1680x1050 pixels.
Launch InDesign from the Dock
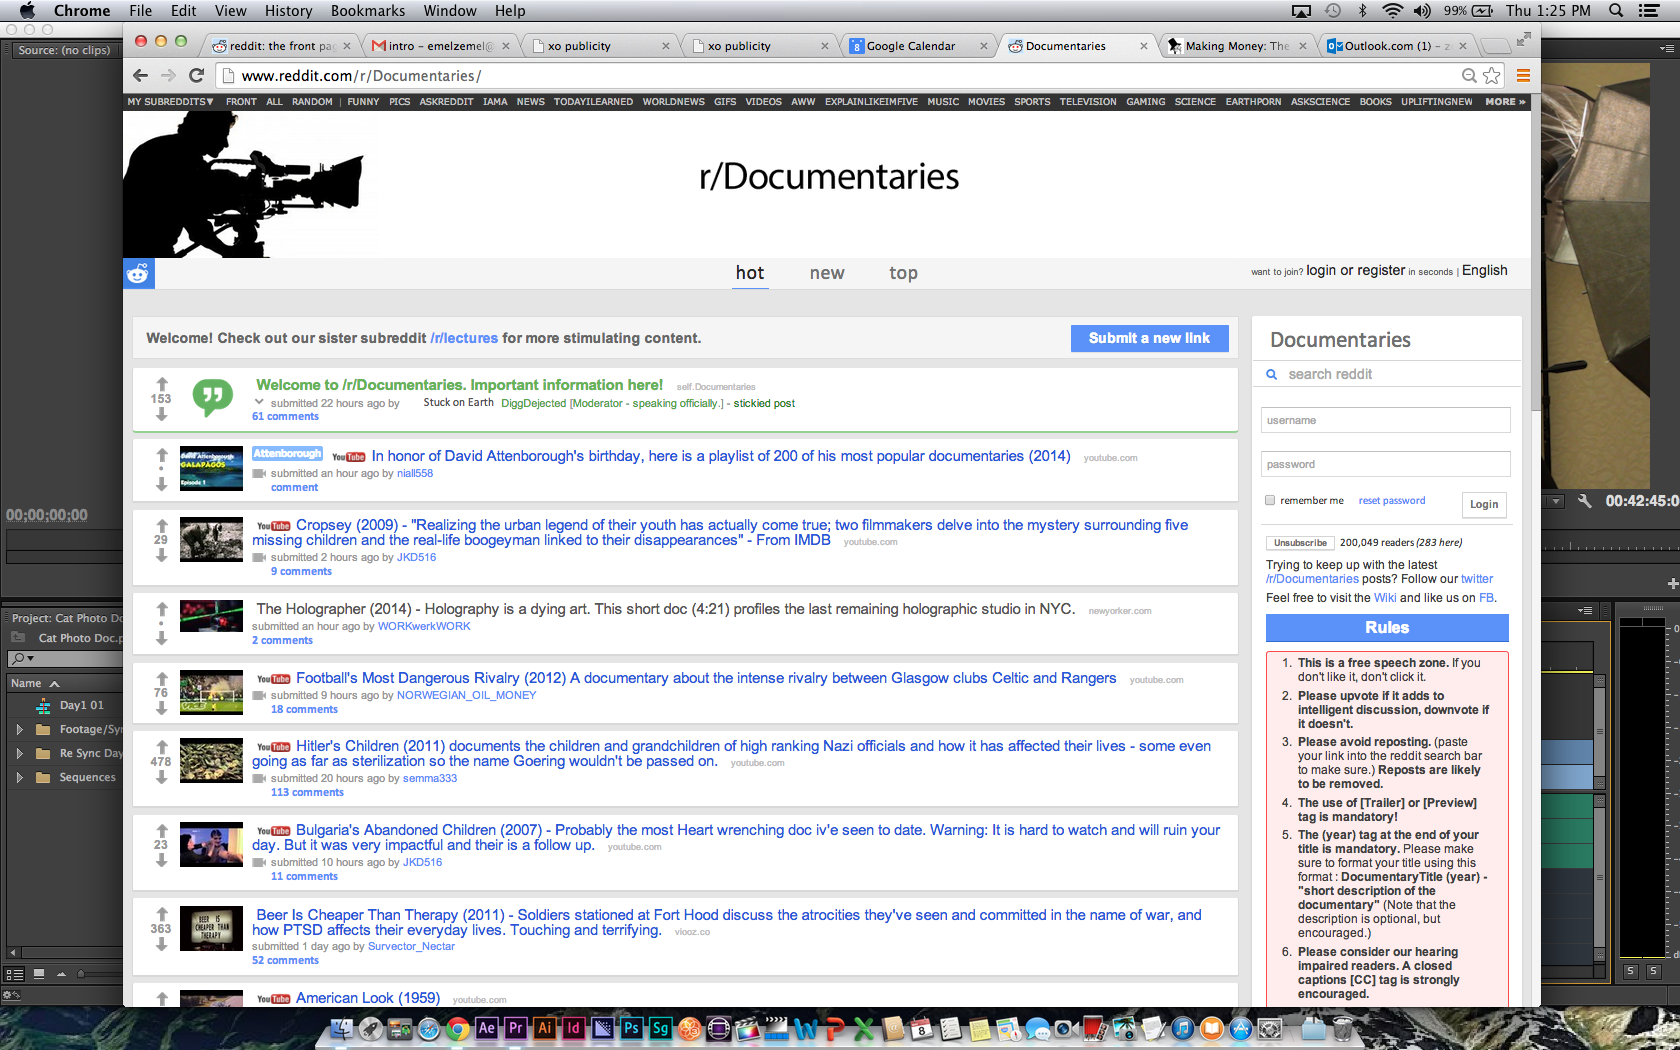click(573, 1027)
